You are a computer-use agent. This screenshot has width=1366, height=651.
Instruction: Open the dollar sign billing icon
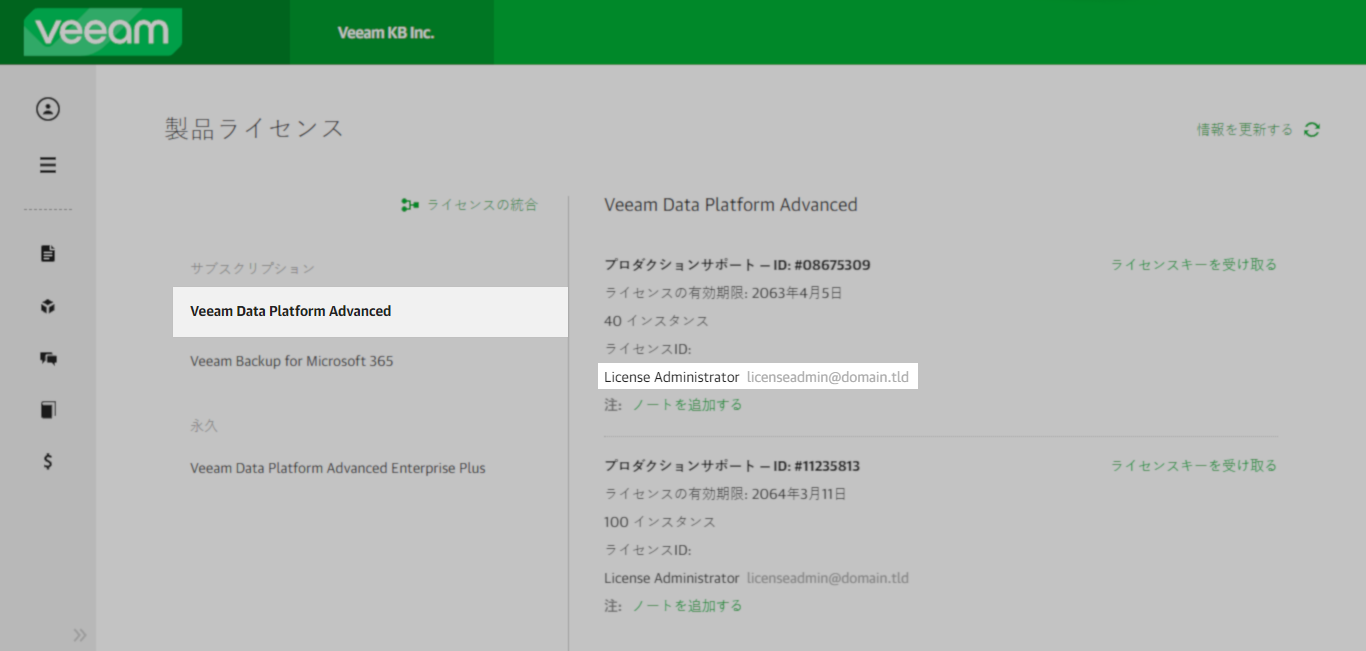tap(48, 461)
